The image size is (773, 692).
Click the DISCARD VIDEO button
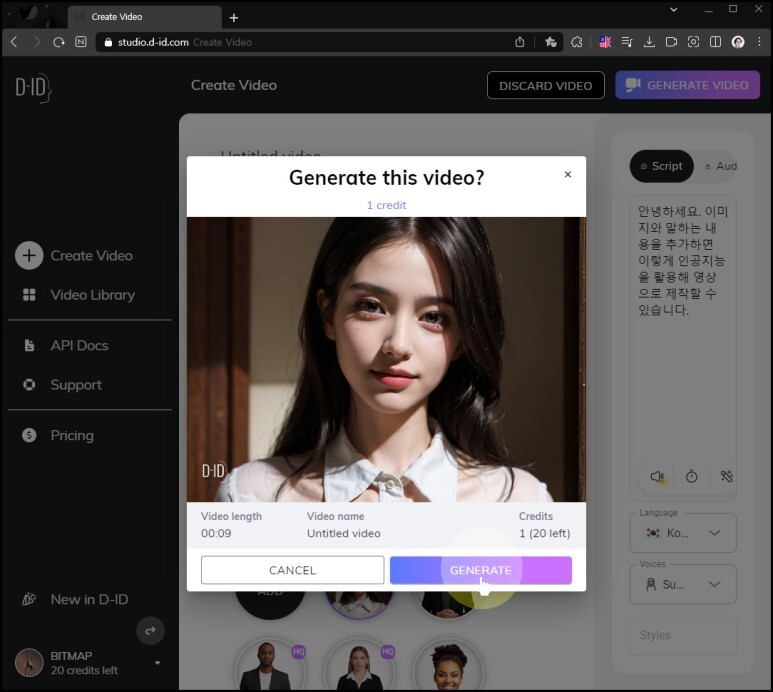click(x=546, y=86)
